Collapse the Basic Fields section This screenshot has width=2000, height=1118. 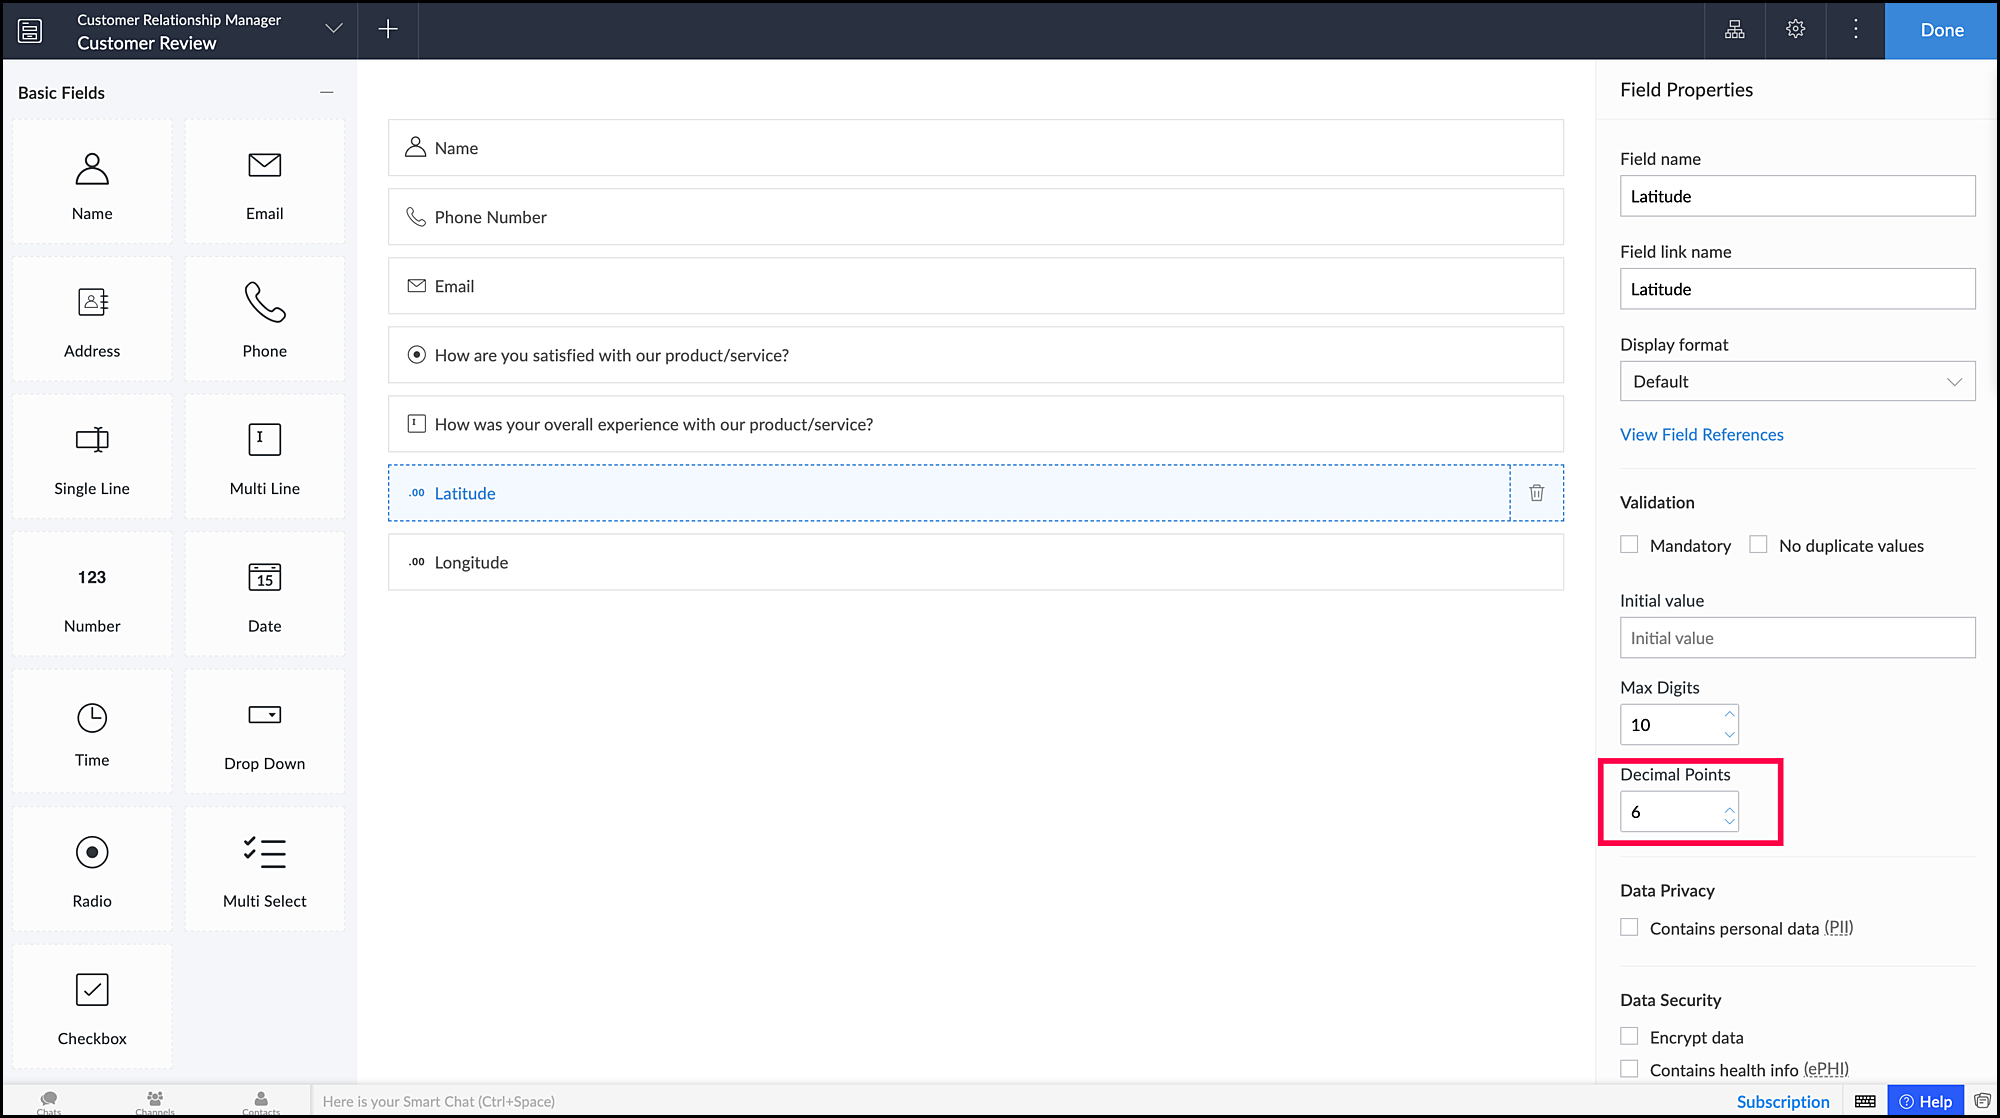(326, 92)
